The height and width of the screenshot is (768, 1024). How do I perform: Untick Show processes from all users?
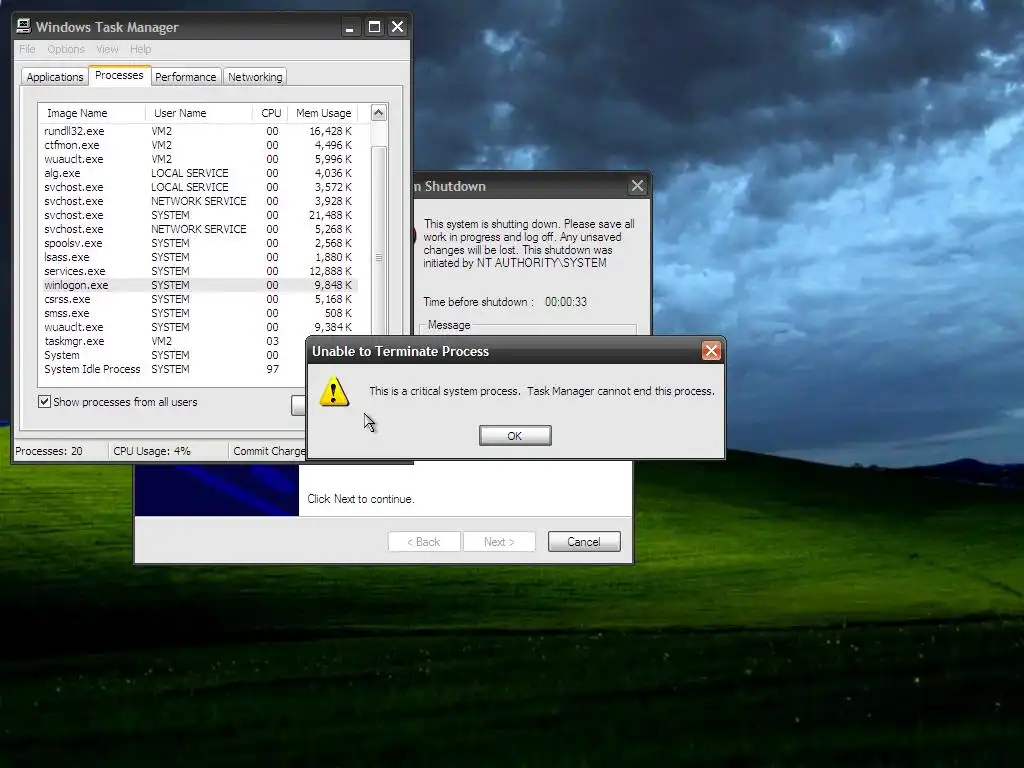44,402
